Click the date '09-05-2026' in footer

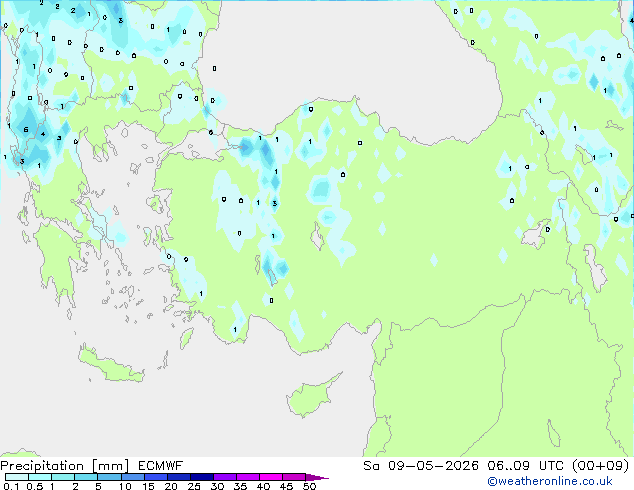coord(433,466)
